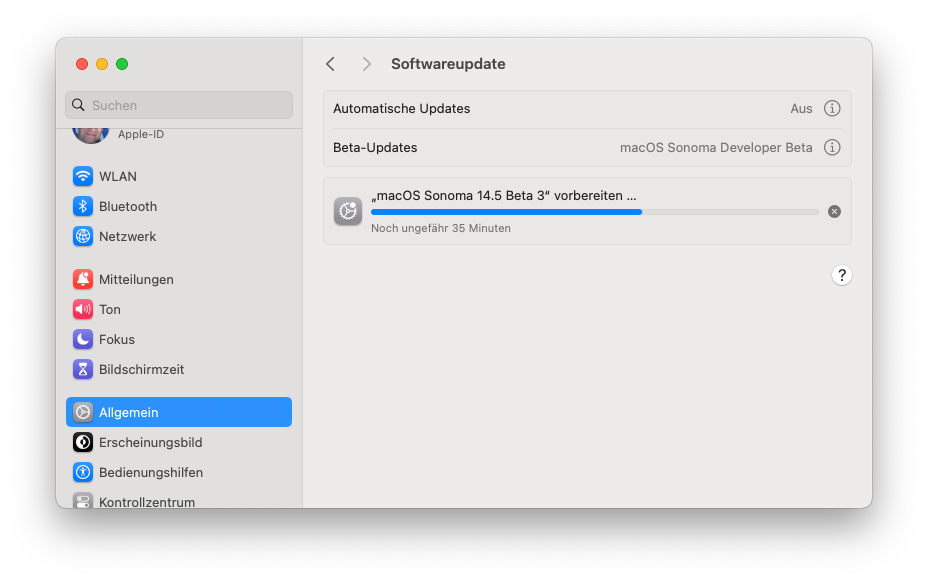
Task: Open Kontrollzentrum settings
Action: tap(146, 502)
